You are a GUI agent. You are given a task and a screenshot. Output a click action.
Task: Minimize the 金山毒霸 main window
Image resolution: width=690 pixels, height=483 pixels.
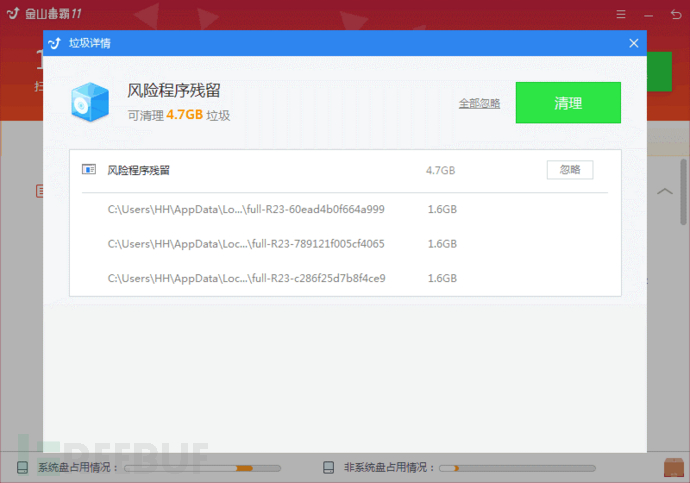coord(648,15)
